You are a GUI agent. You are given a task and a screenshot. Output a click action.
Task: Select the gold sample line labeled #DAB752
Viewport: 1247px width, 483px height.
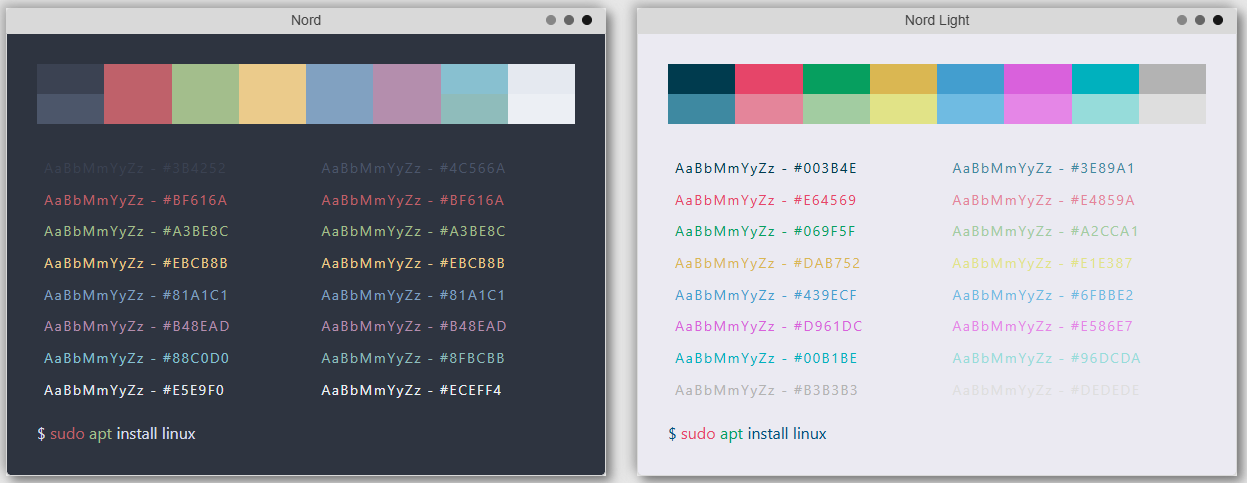tap(768, 263)
